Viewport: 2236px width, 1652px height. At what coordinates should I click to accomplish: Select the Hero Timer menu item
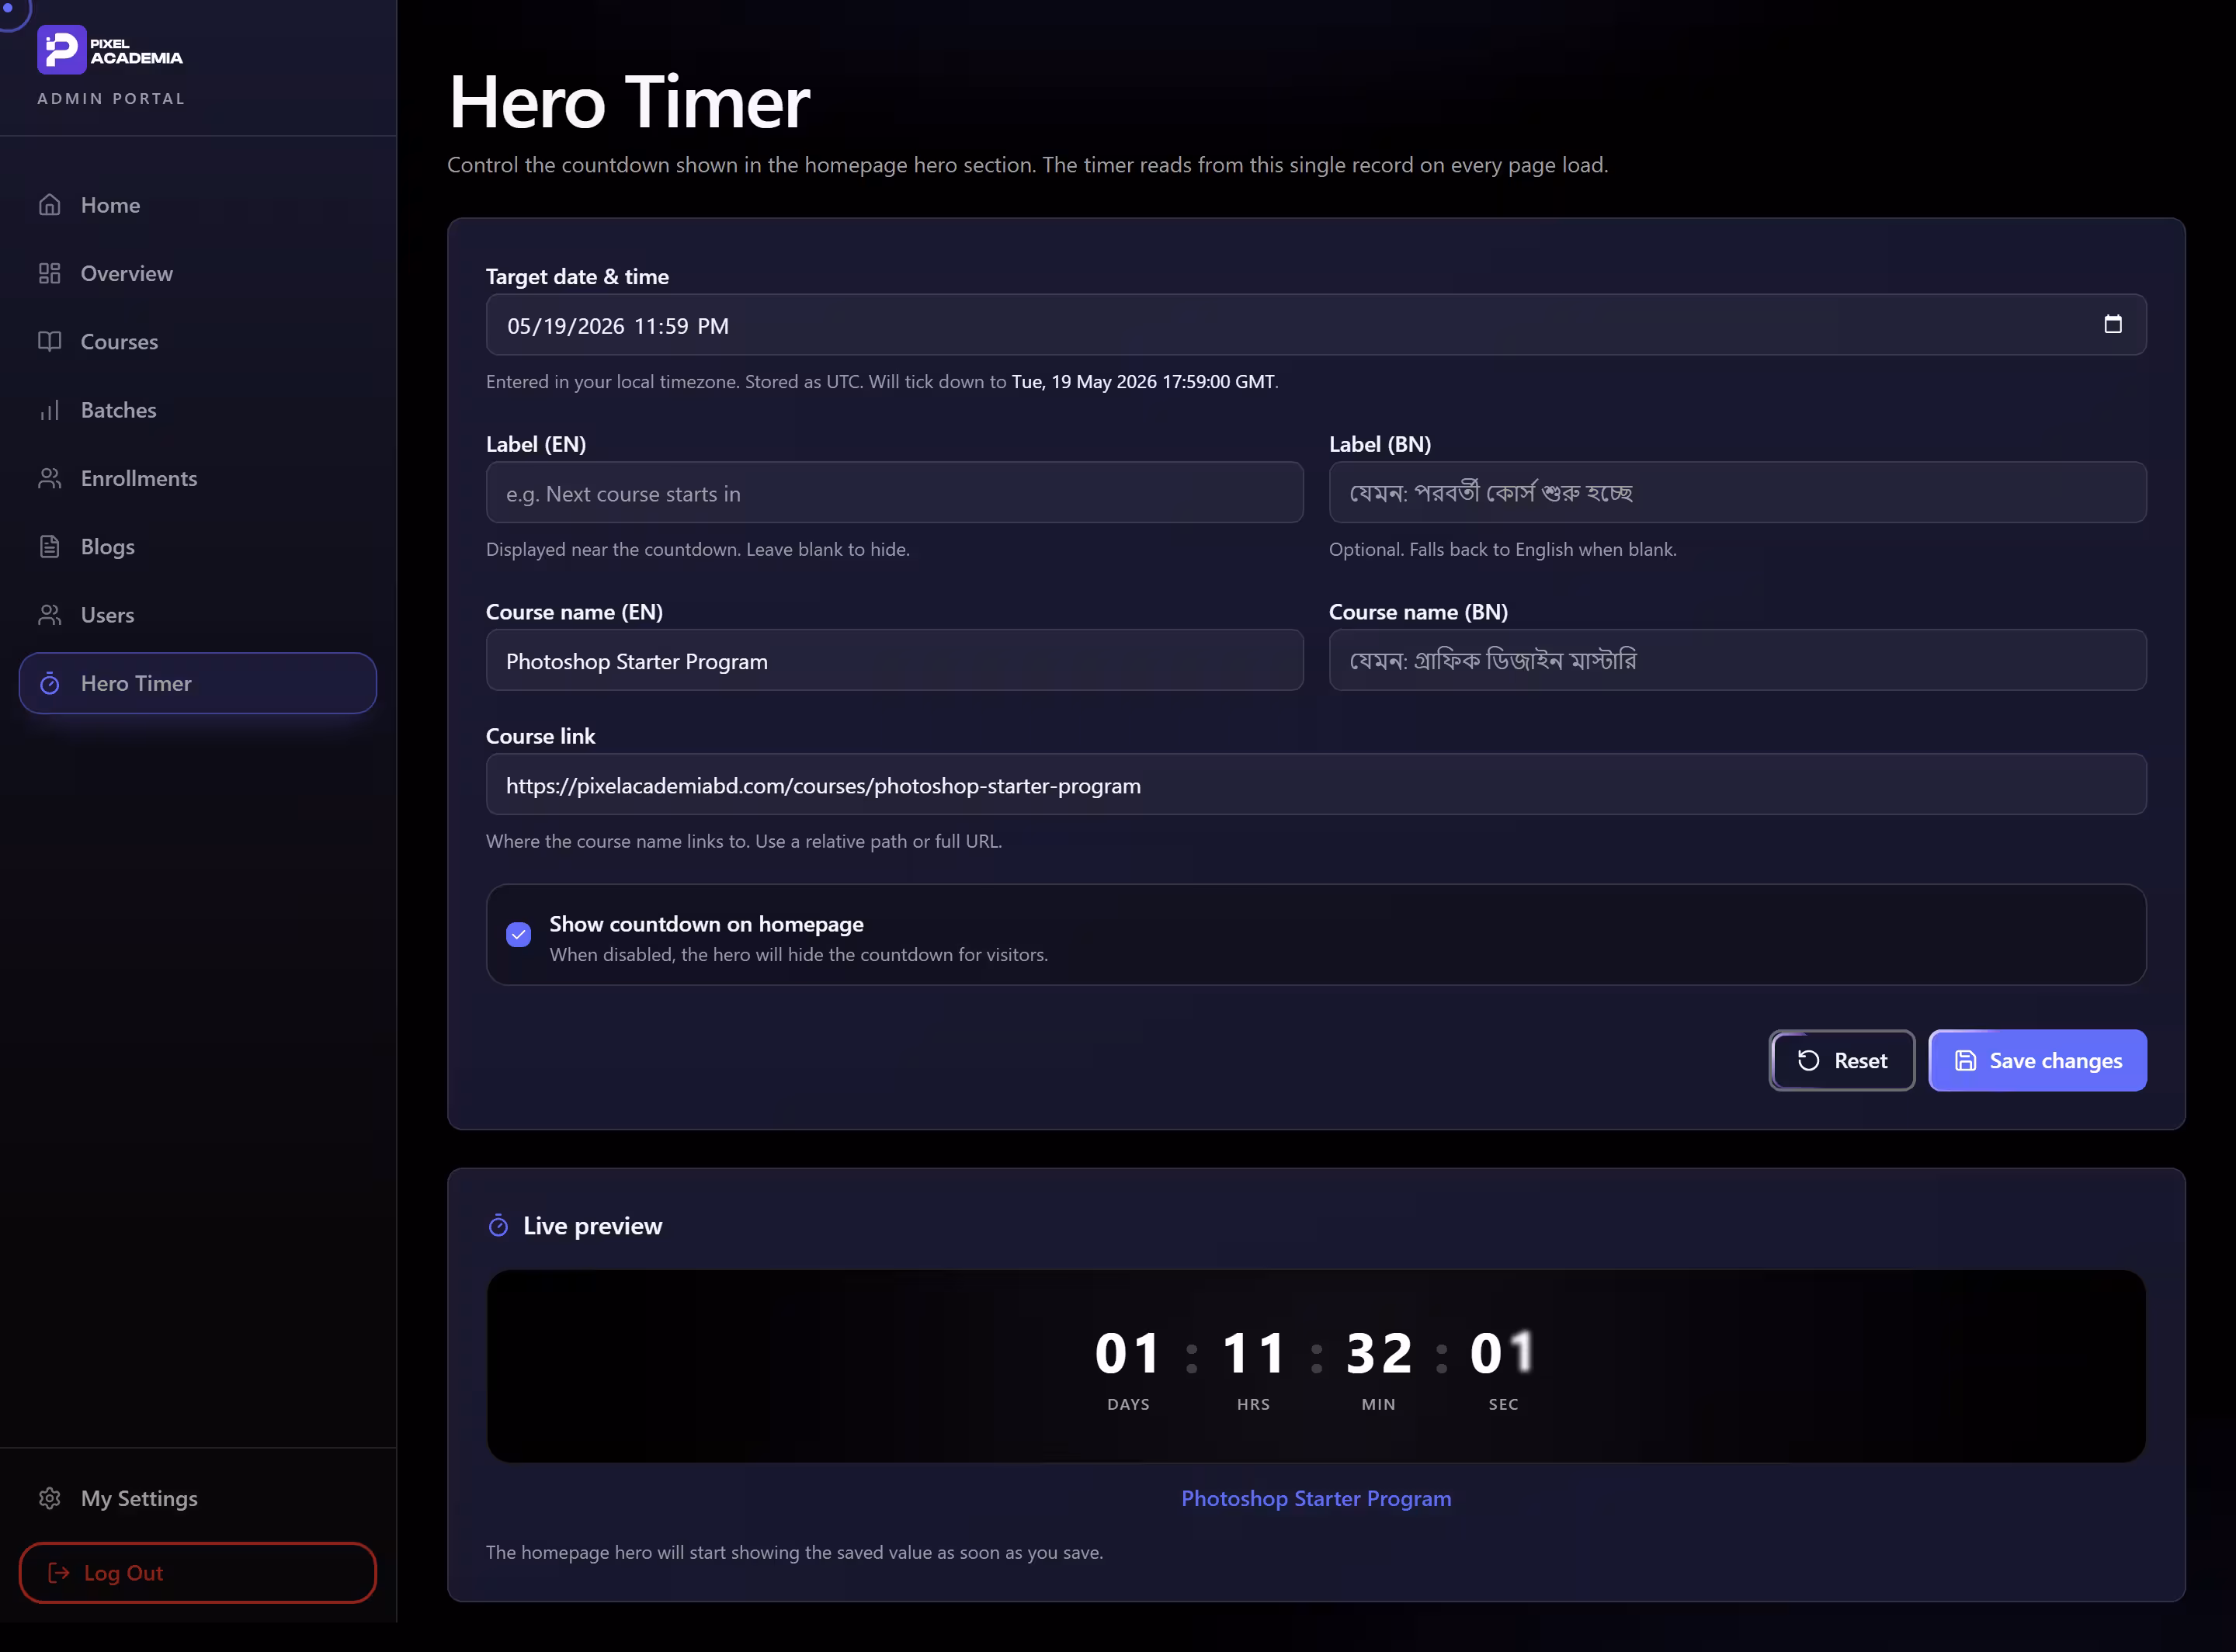[x=198, y=683]
